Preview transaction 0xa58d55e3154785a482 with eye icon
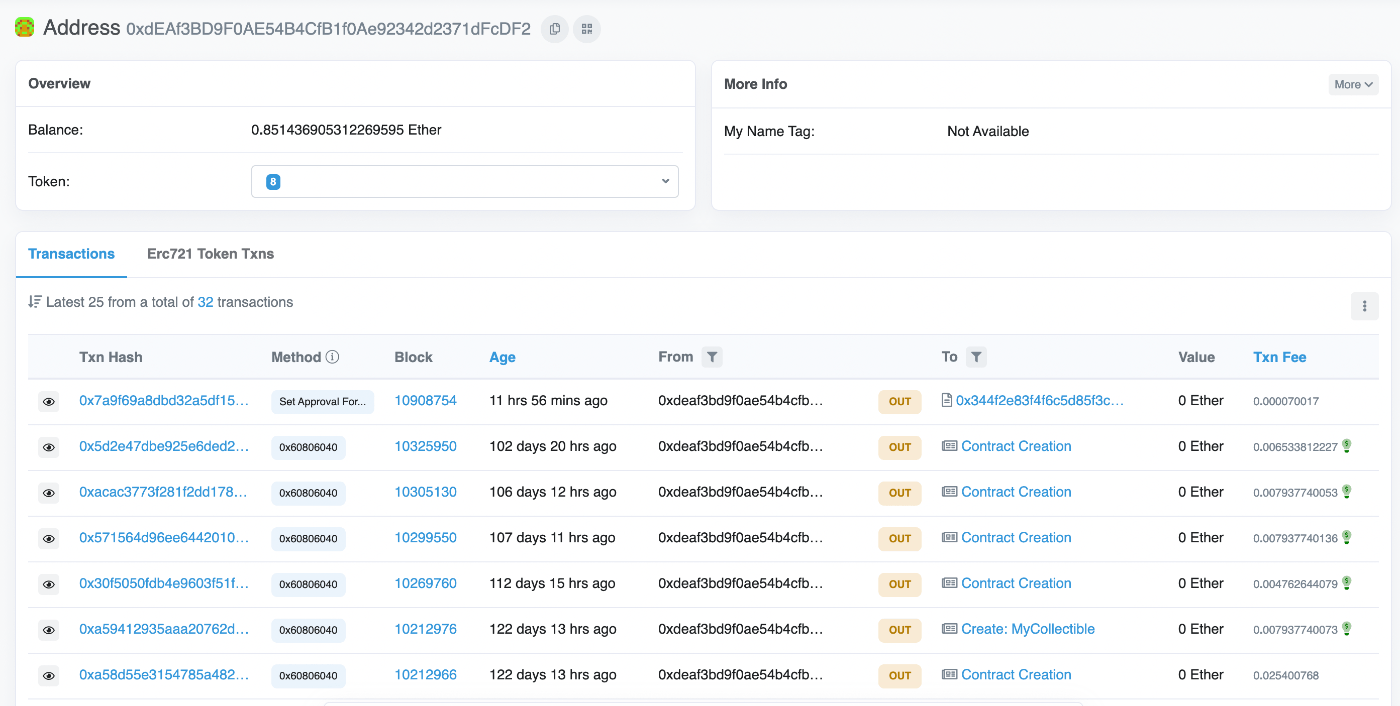The height and width of the screenshot is (706, 1400). (x=48, y=676)
